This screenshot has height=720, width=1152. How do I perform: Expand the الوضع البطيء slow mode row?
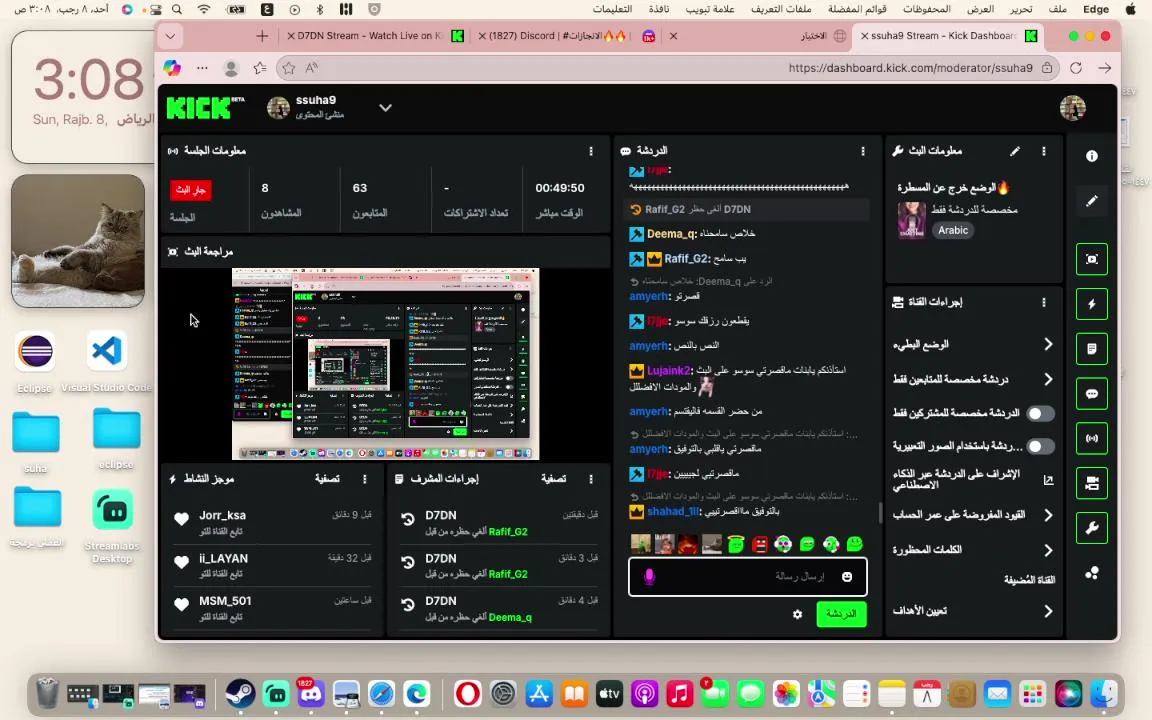click(973, 344)
